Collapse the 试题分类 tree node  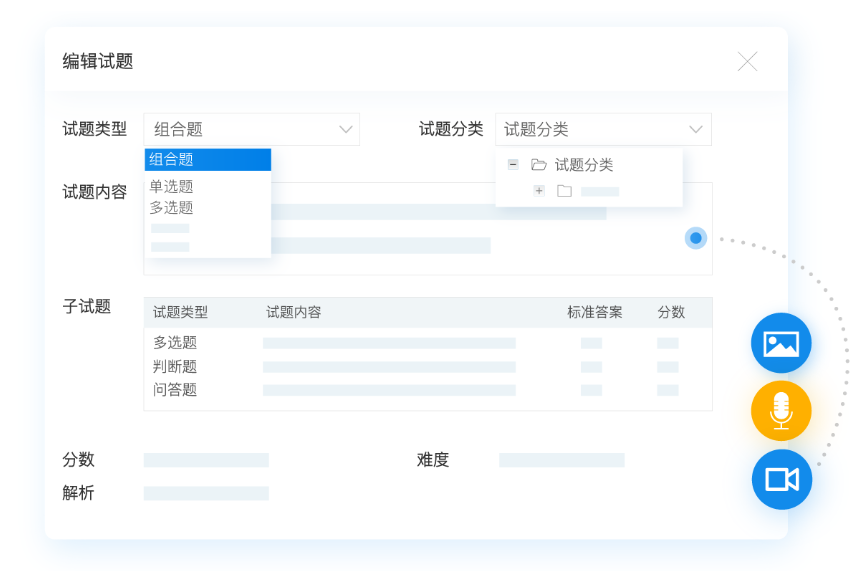513,165
